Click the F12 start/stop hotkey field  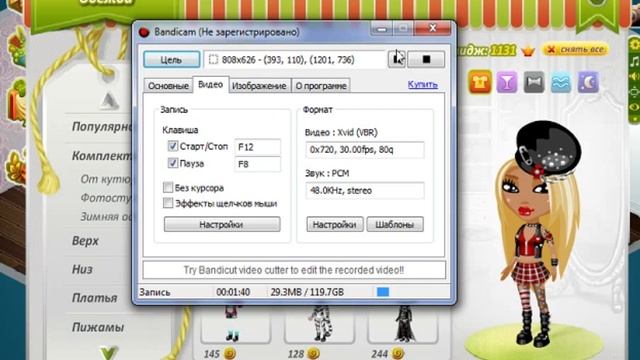click(x=258, y=147)
